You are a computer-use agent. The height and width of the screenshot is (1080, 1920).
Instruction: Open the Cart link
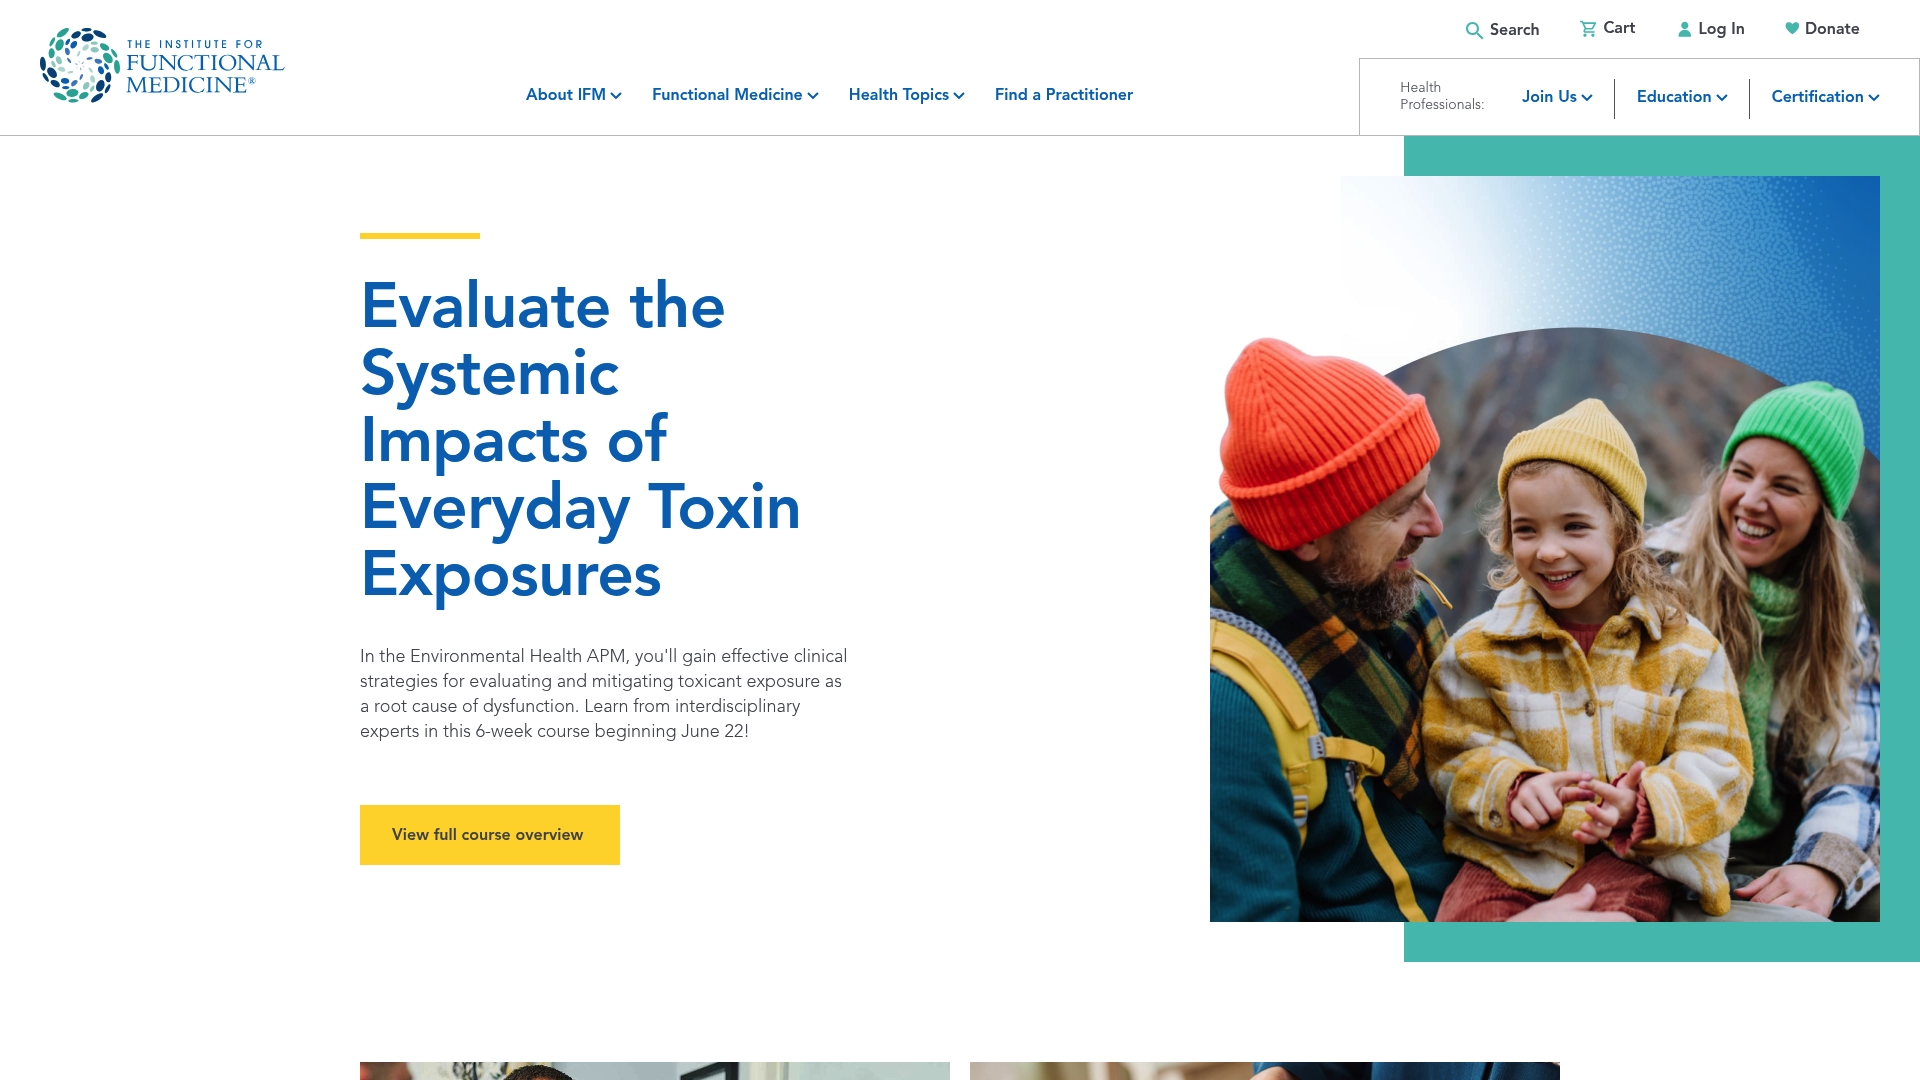coord(1607,28)
